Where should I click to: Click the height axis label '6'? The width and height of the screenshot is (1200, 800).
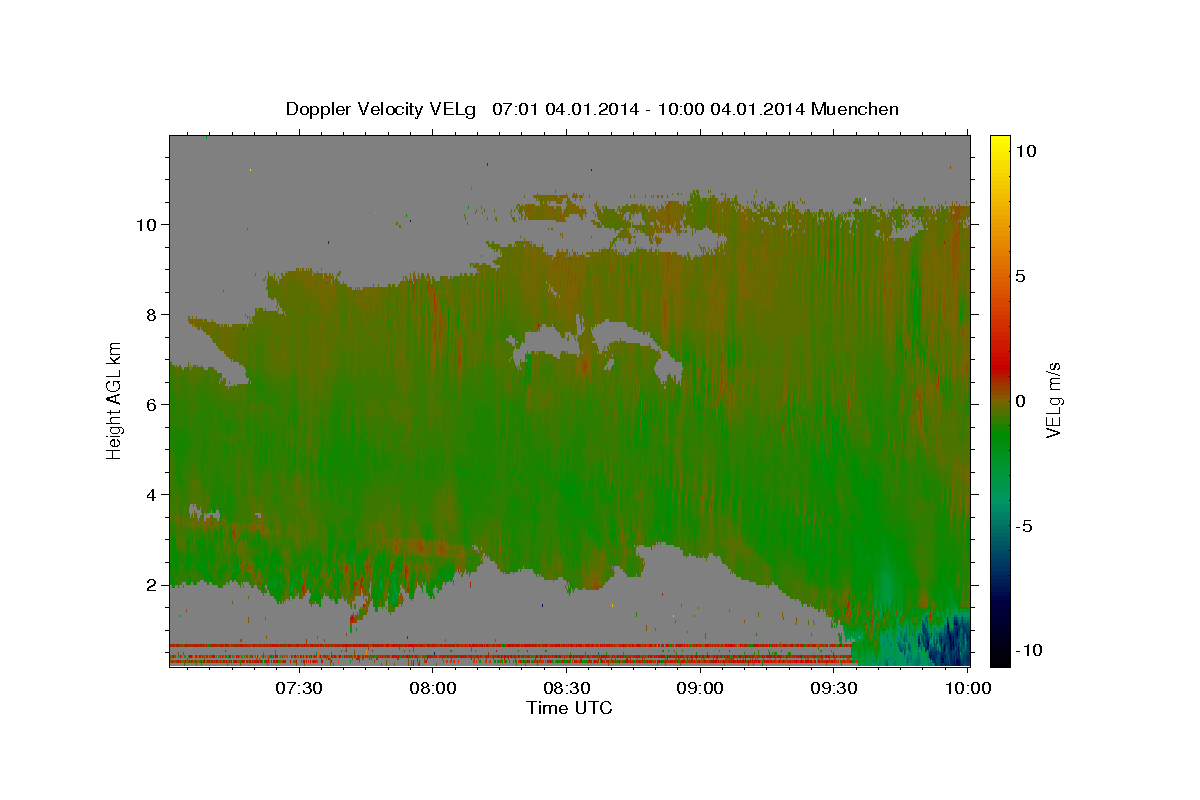coord(152,404)
